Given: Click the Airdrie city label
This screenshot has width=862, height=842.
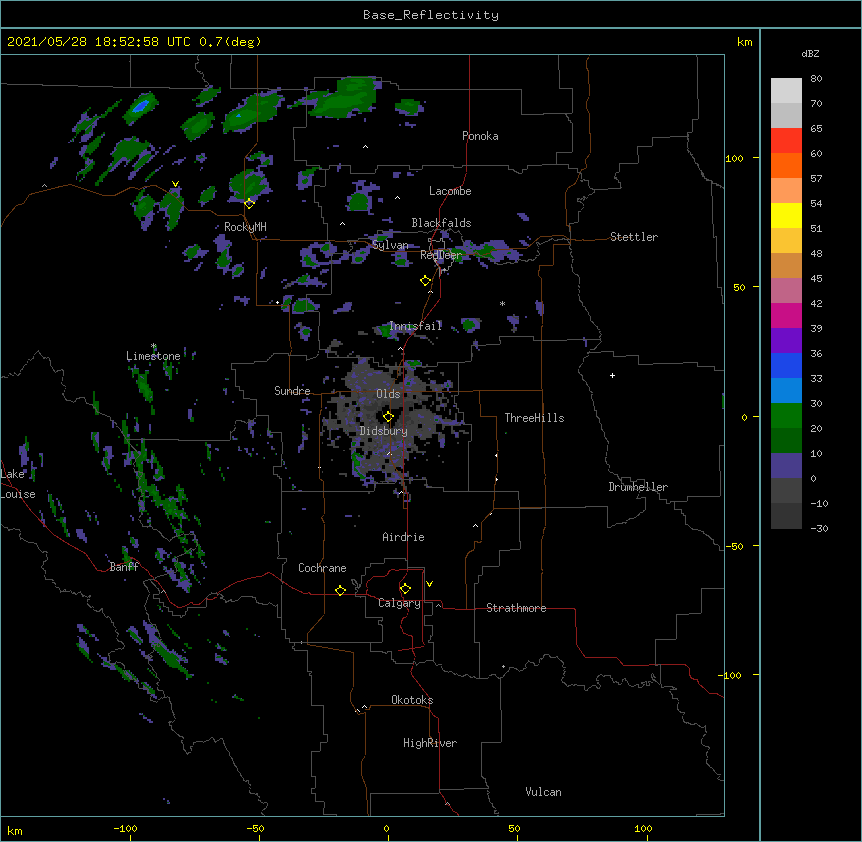Looking at the screenshot, I should point(404,537).
